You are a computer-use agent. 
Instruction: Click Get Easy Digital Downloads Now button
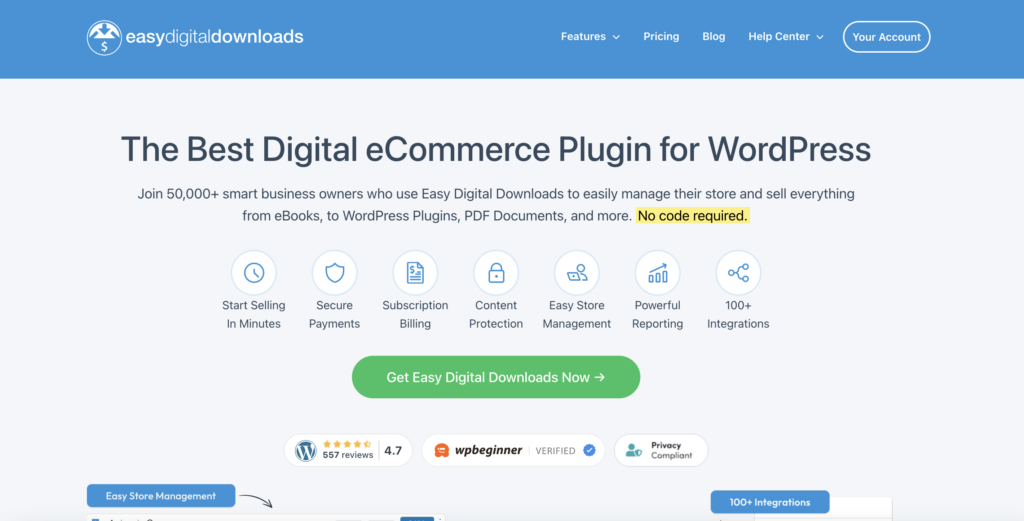pyautogui.click(x=496, y=377)
